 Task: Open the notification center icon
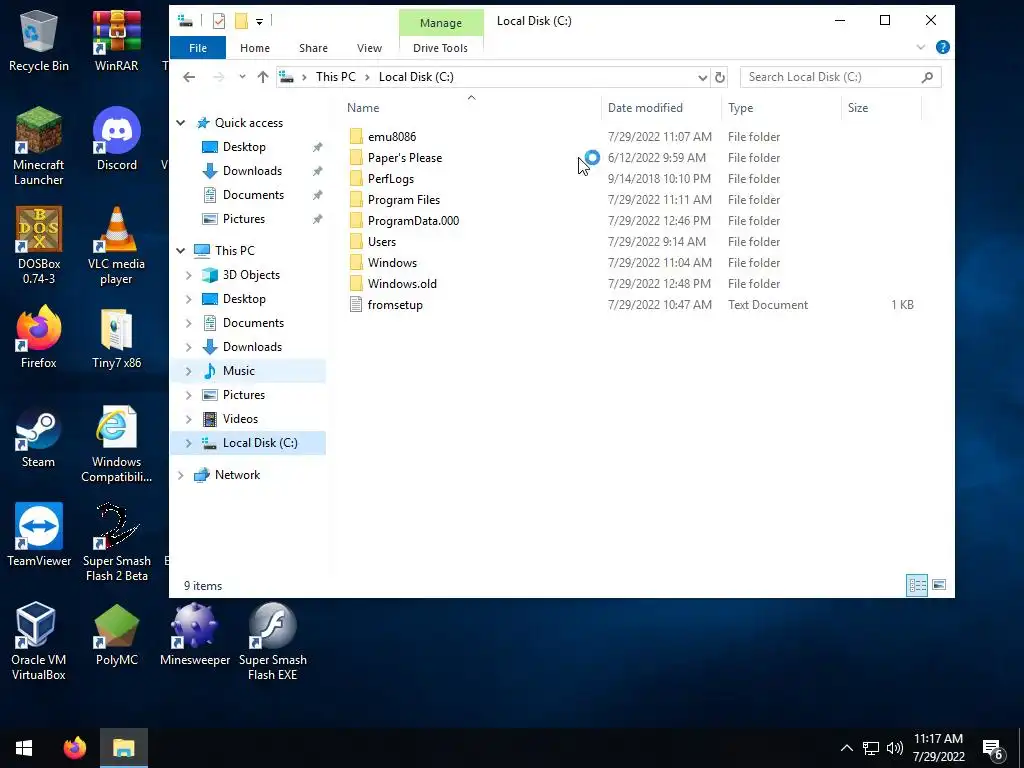tap(993, 748)
